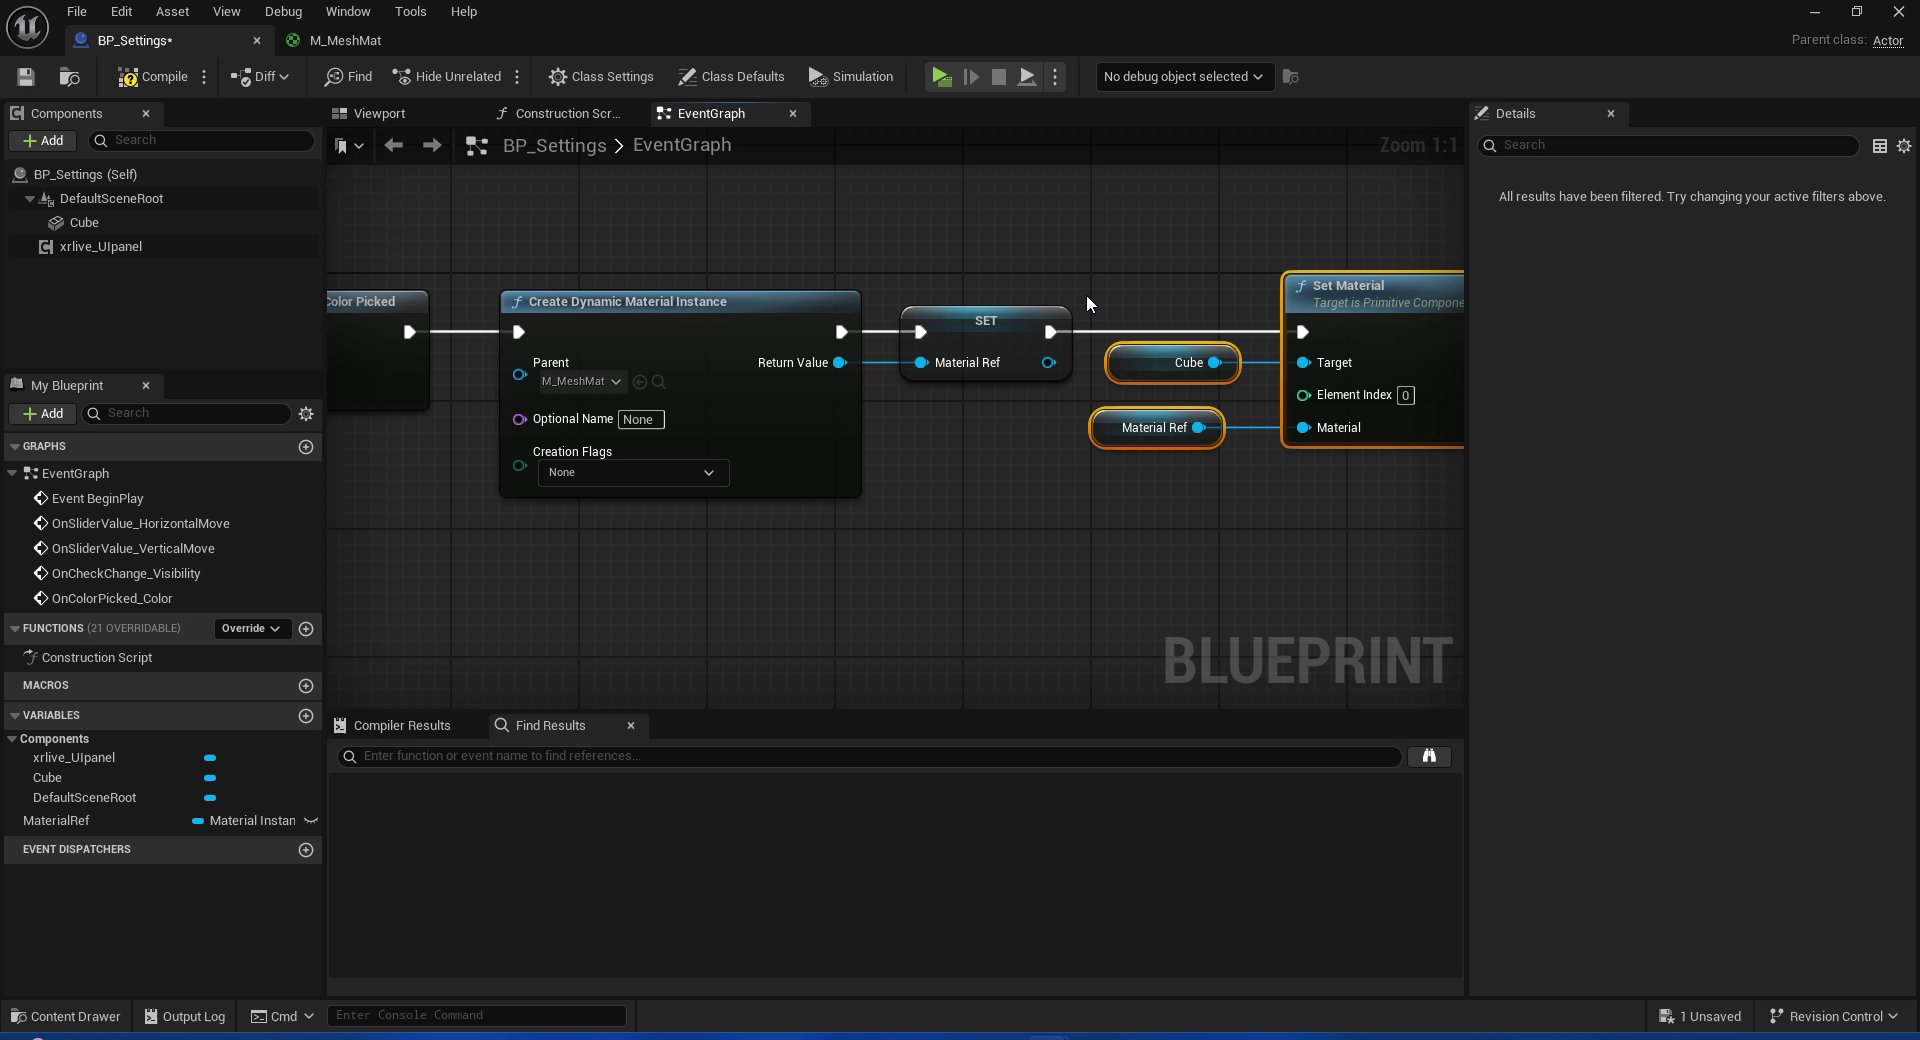Click the Find toolbar button

[x=348, y=77]
